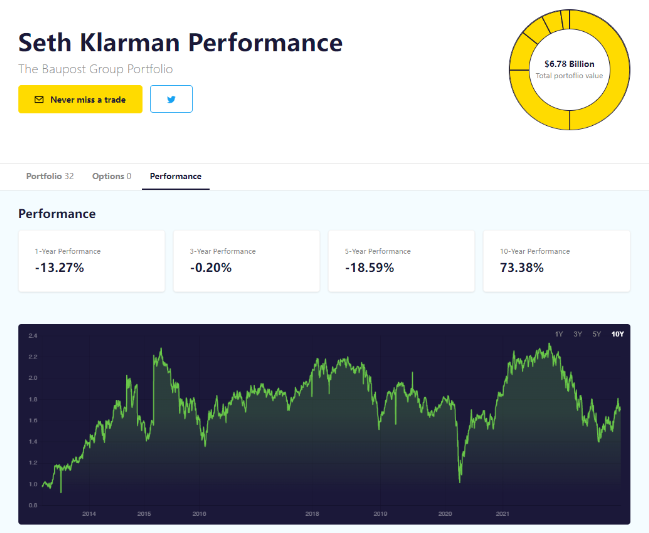This screenshot has height=533, width=649.
Task: Click the Twitter bird icon button
Action: click(x=171, y=99)
